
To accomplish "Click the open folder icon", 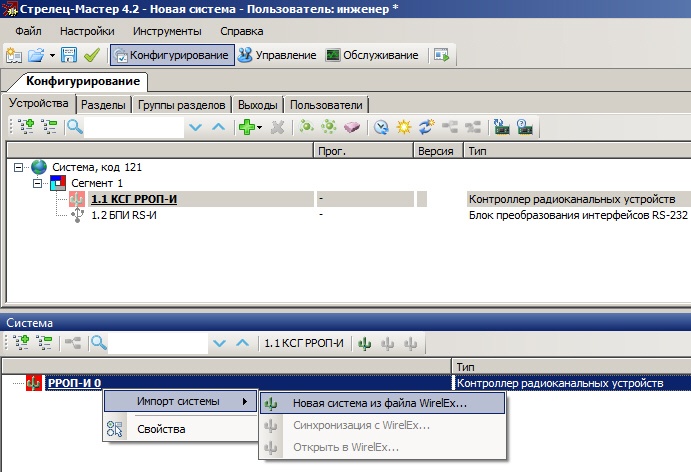I will 36,55.
